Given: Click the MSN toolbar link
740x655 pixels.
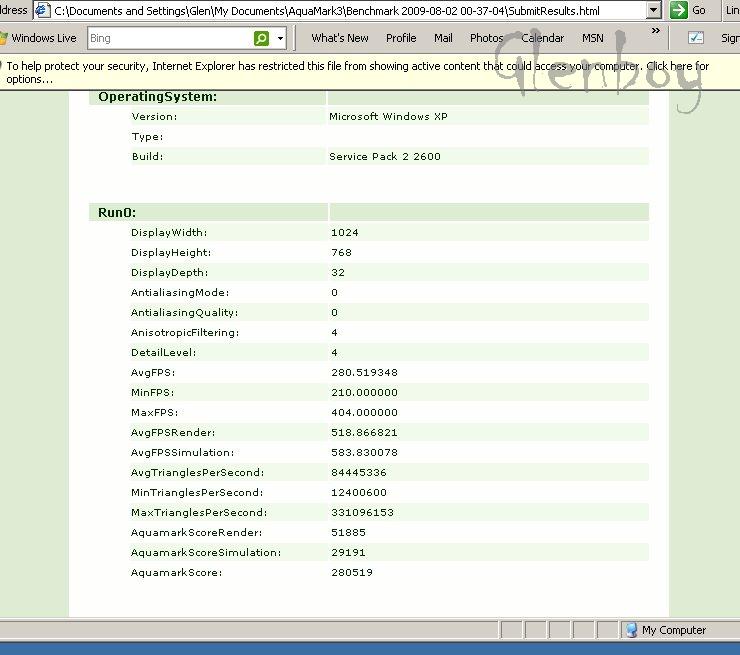Looking at the screenshot, I should tap(592, 38).
